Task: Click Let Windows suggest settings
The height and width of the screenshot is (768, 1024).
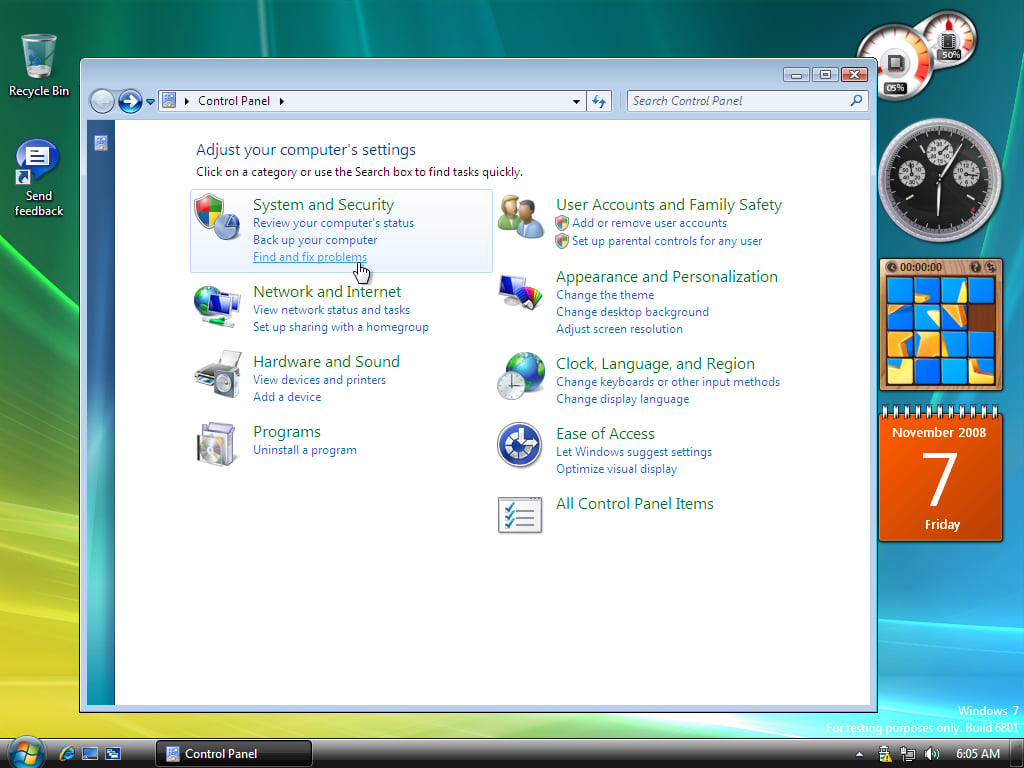Action: [x=633, y=451]
